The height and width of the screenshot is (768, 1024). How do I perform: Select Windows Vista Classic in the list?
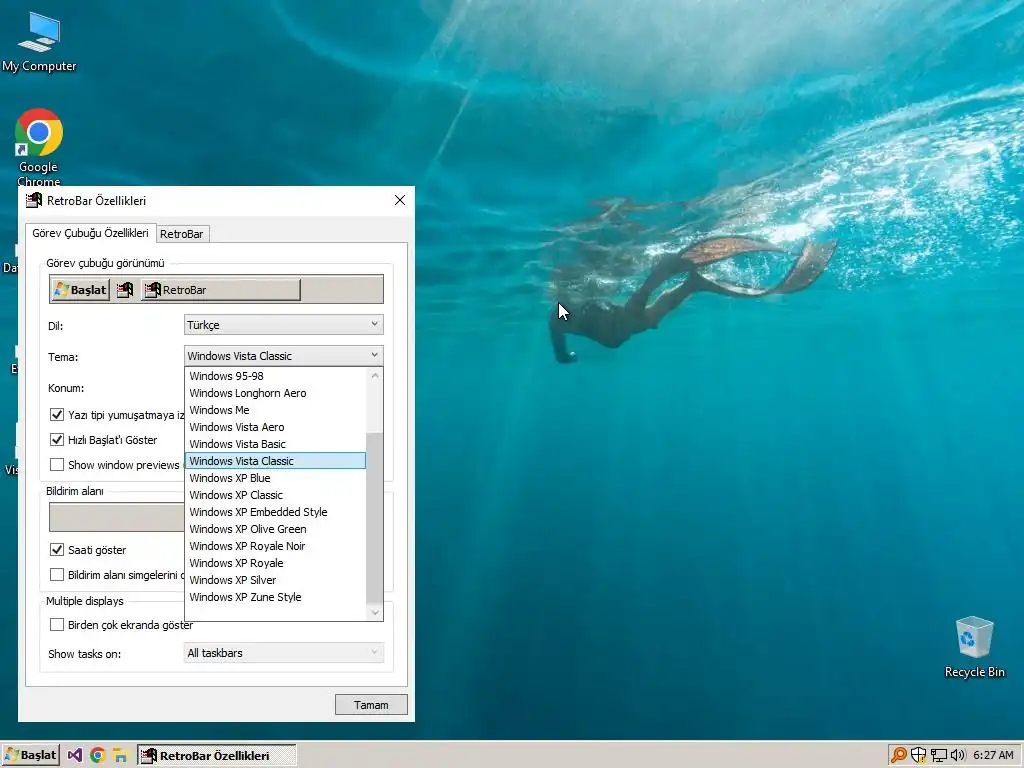(x=275, y=460)
